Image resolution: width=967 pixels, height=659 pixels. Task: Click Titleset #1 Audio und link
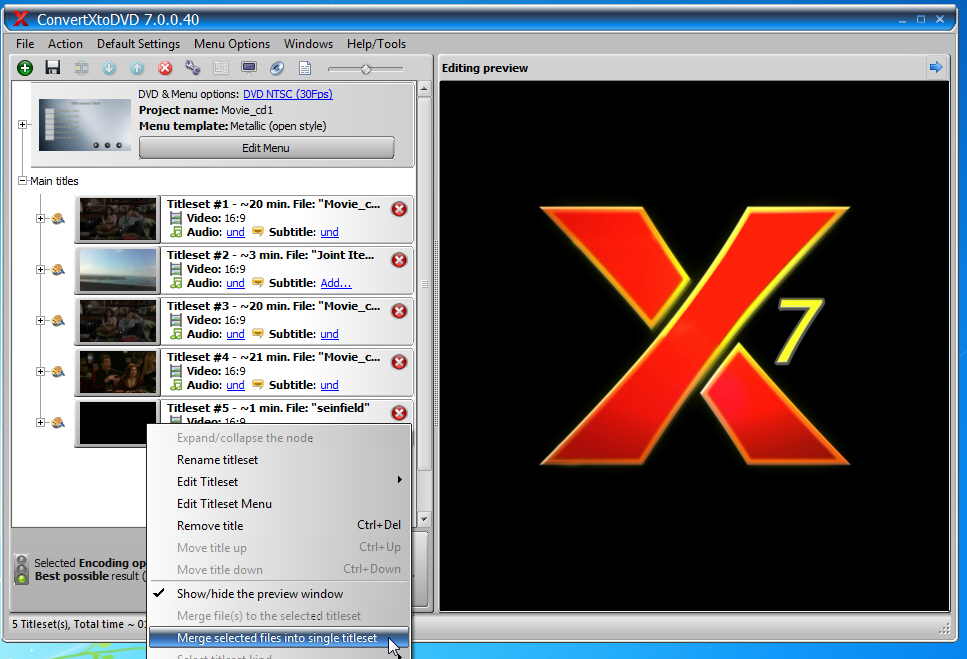(236, 232)
